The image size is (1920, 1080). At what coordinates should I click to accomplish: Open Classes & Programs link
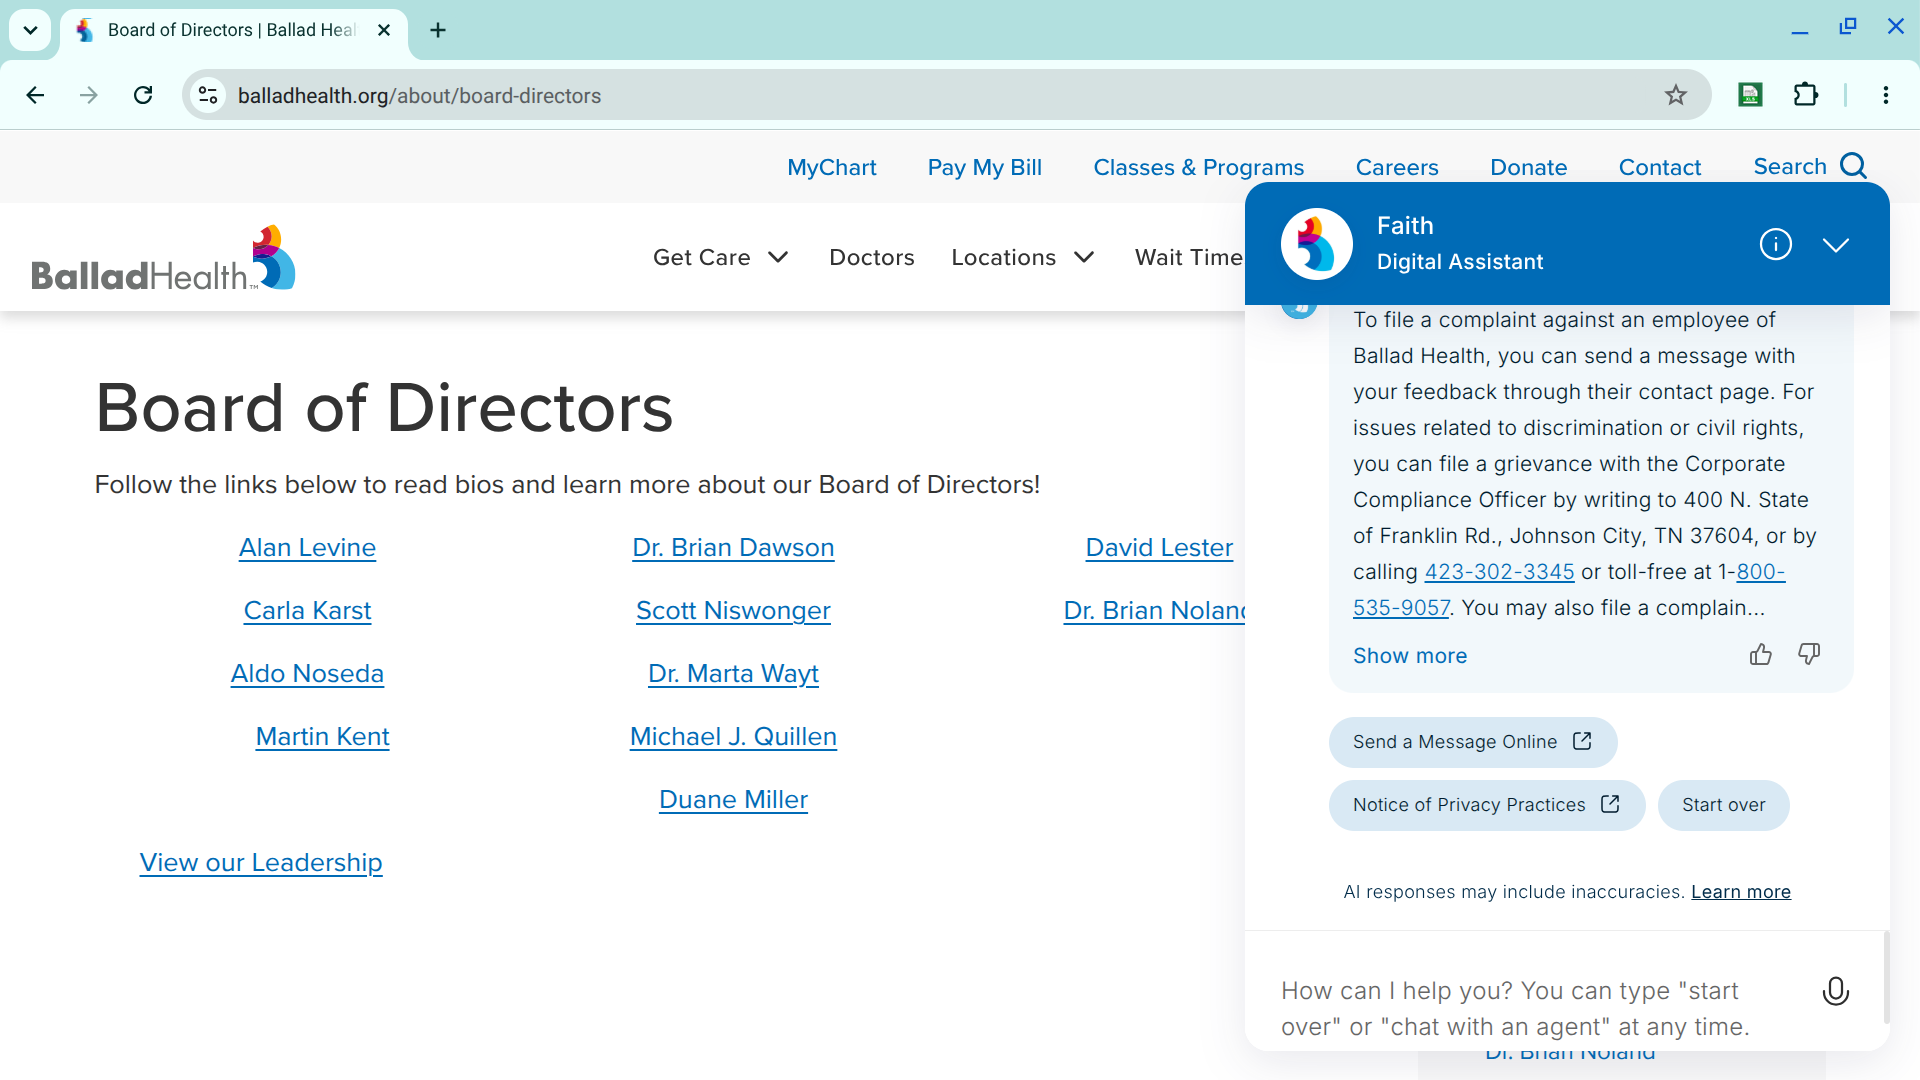pyautogui.click(x=1199, y=167)
